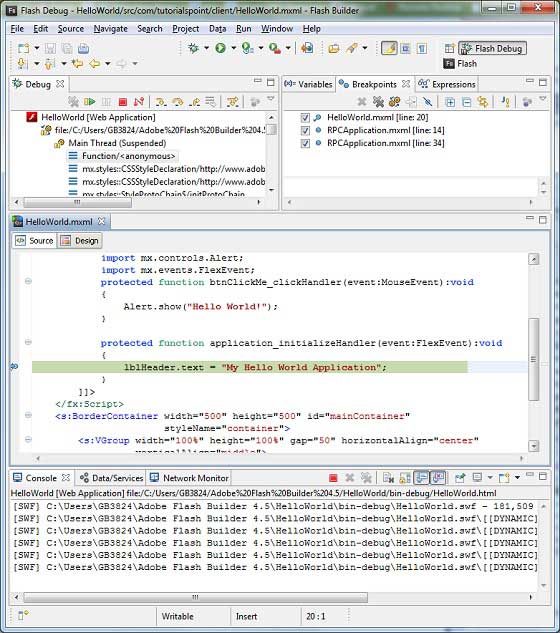Switch editor to Source mode
The image size is (560, 633).
(34, 241)
